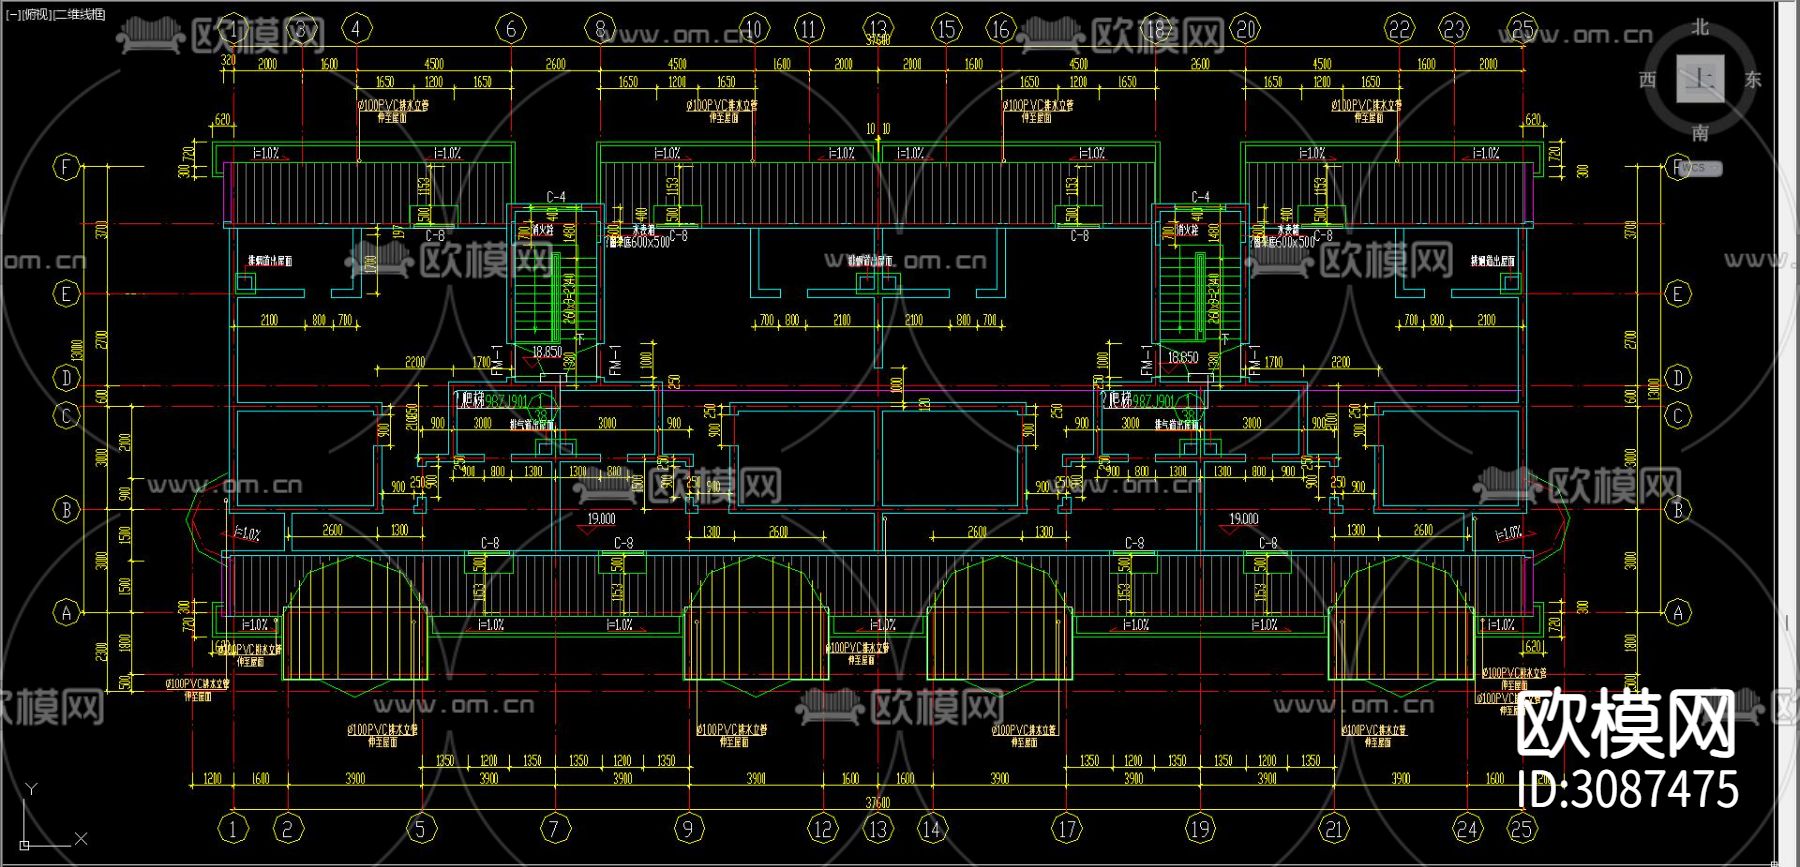Select axis bubble 13 in the bottom grid row

[878, 829]
